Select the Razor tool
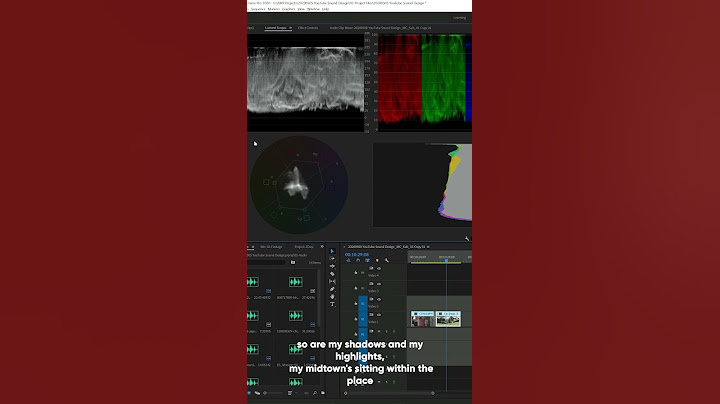Image resolution: width=720 pixels, height=404 pixels. click(x=332, y=274)
